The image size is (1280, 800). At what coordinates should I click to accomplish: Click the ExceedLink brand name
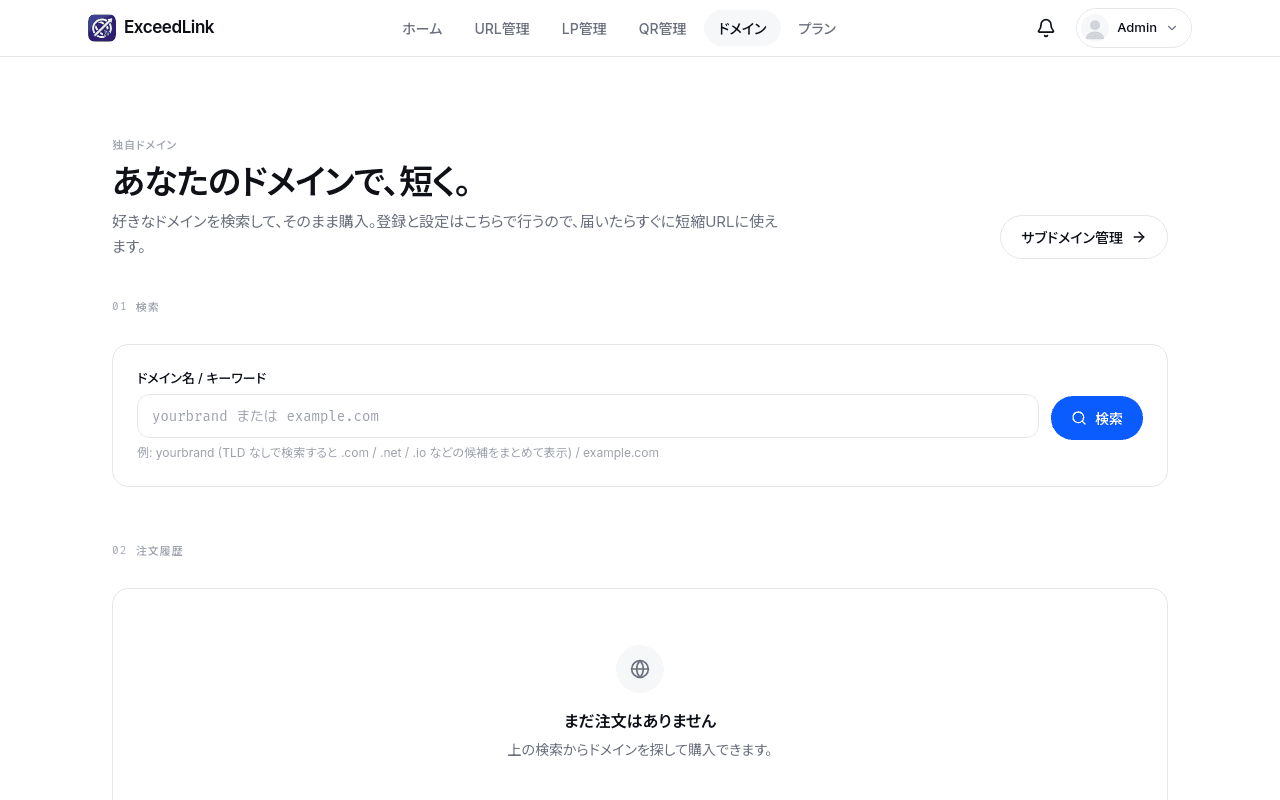tap(169, 28)
